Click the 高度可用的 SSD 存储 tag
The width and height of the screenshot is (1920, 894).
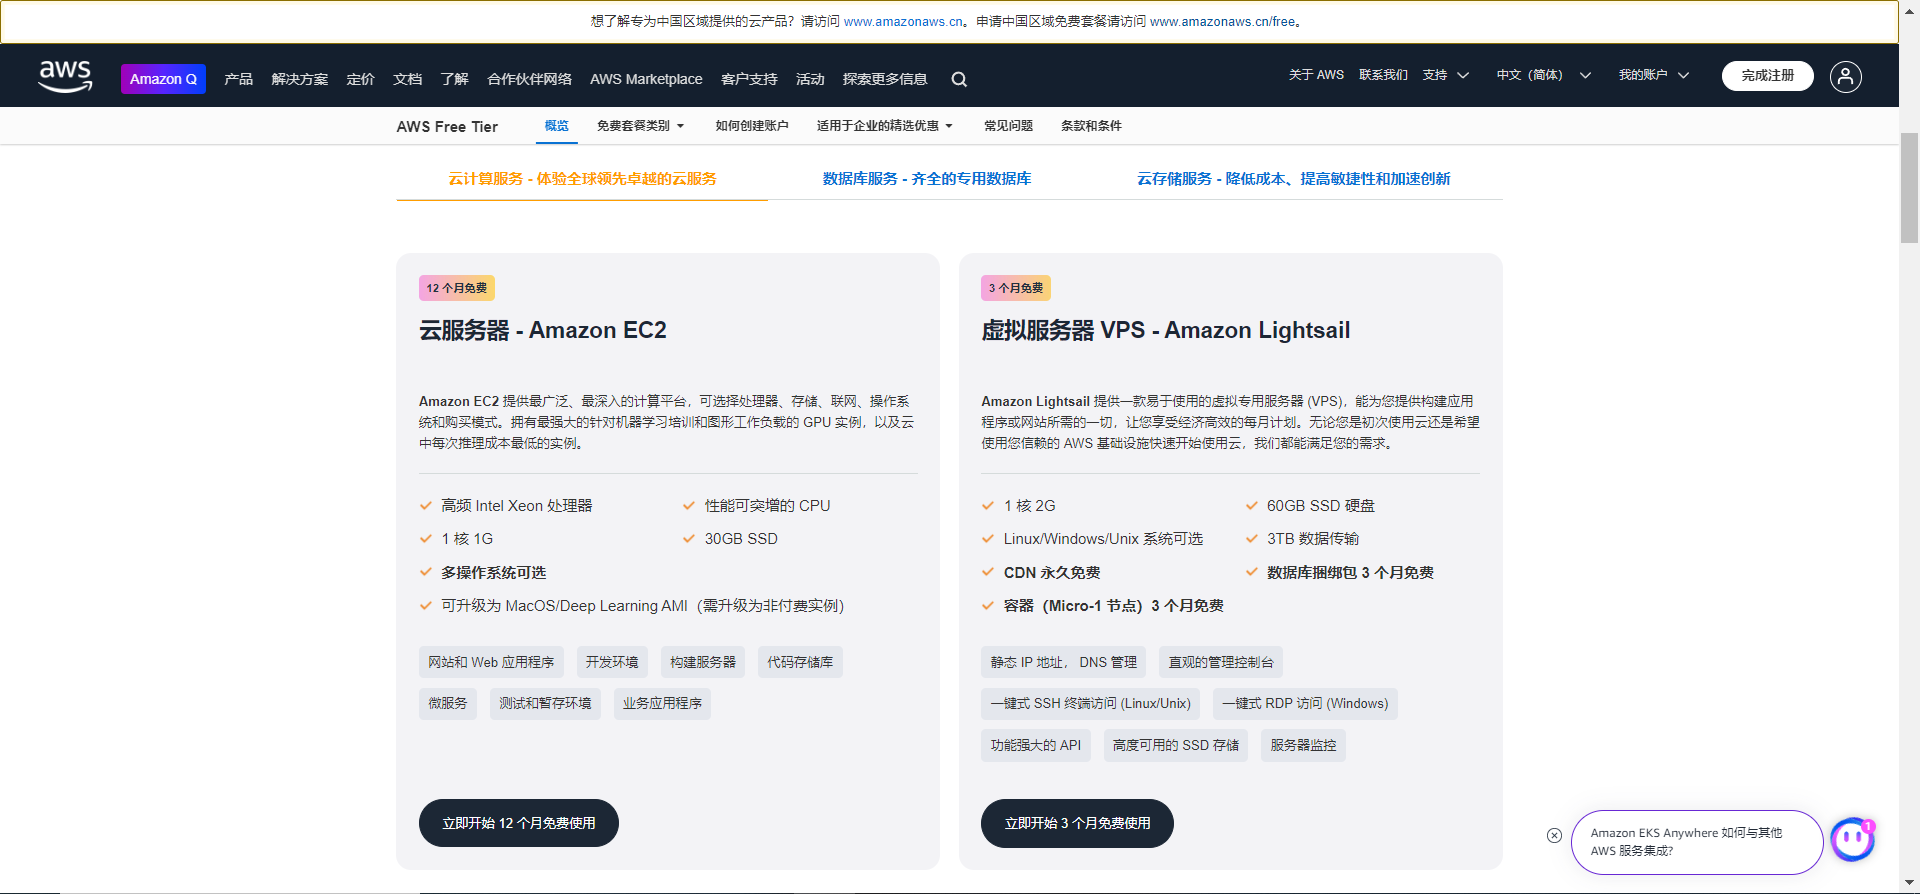[x=1176, y=745]
